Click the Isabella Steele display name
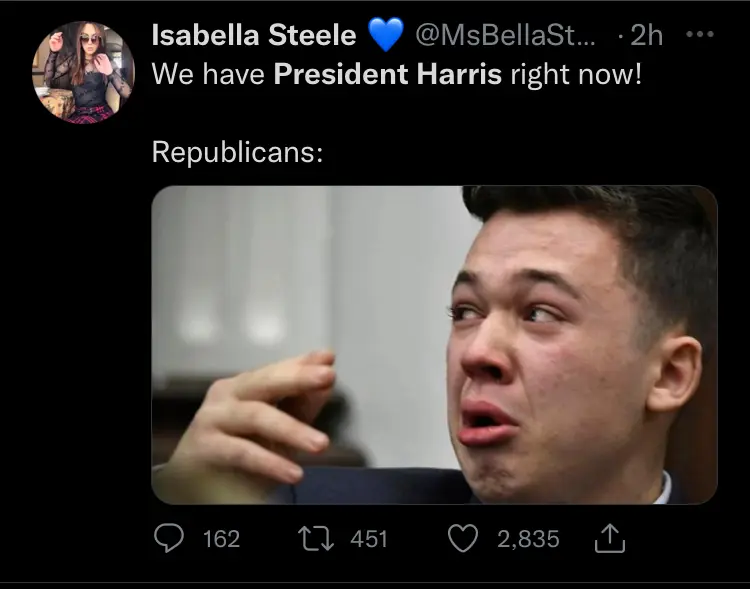This screenshot has width=750, height=589. pyautogui.click(x=254, y=35)
